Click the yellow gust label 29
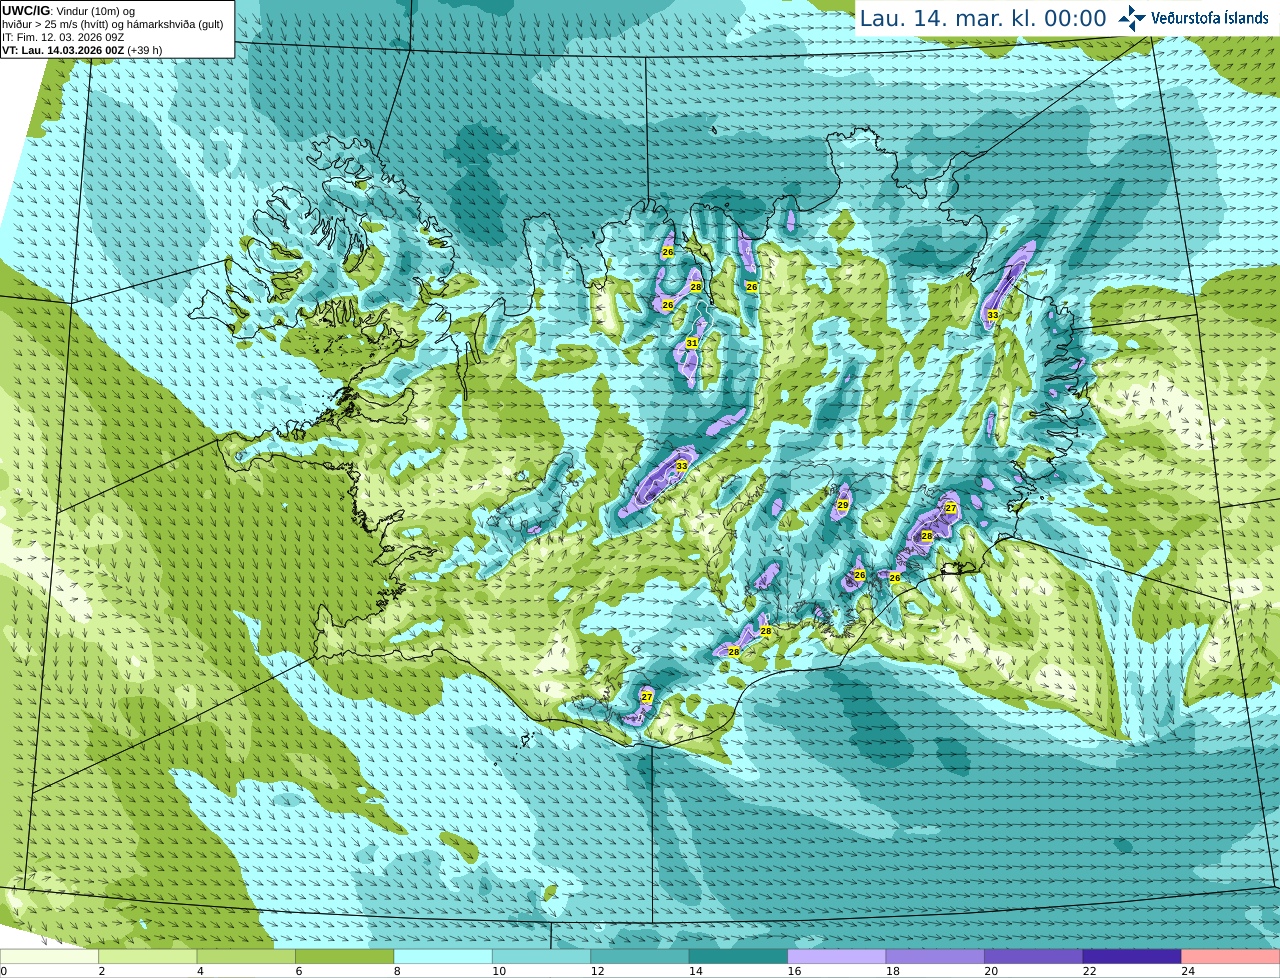The height and width of the screenshot is (978, 1280). (842, 505)
